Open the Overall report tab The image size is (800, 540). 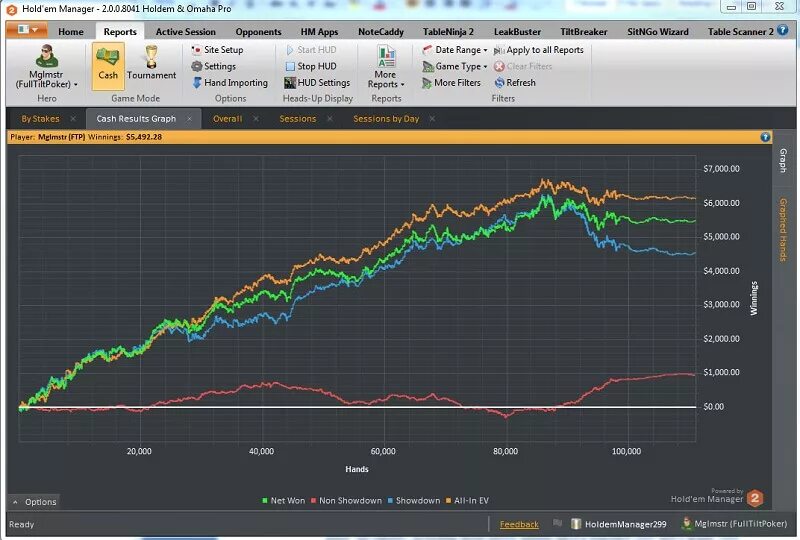point(228,118)
